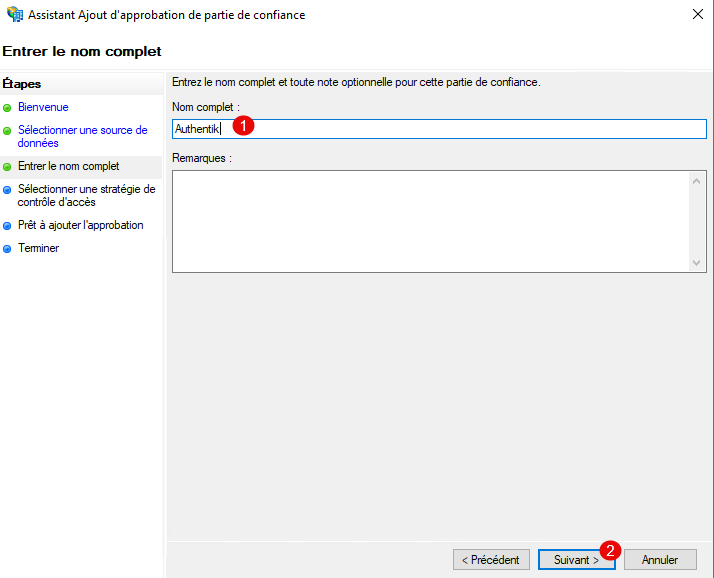
Task: Select the stratégie de contrôle d'accès step
Action: pos(86,195)
